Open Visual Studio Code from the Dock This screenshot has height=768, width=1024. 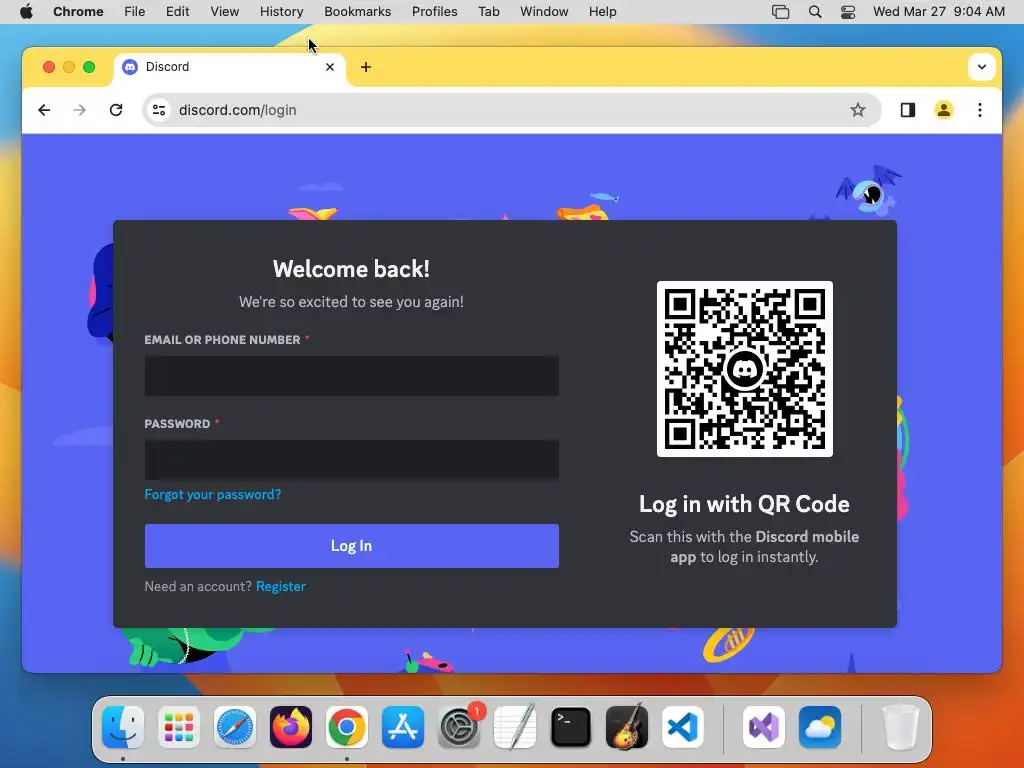[683, 727]
